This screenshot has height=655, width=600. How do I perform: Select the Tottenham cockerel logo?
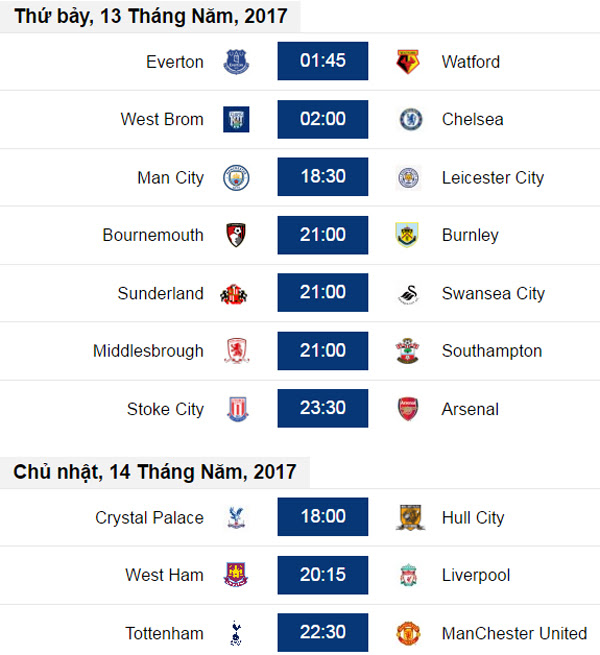click(x=236, y=633)
